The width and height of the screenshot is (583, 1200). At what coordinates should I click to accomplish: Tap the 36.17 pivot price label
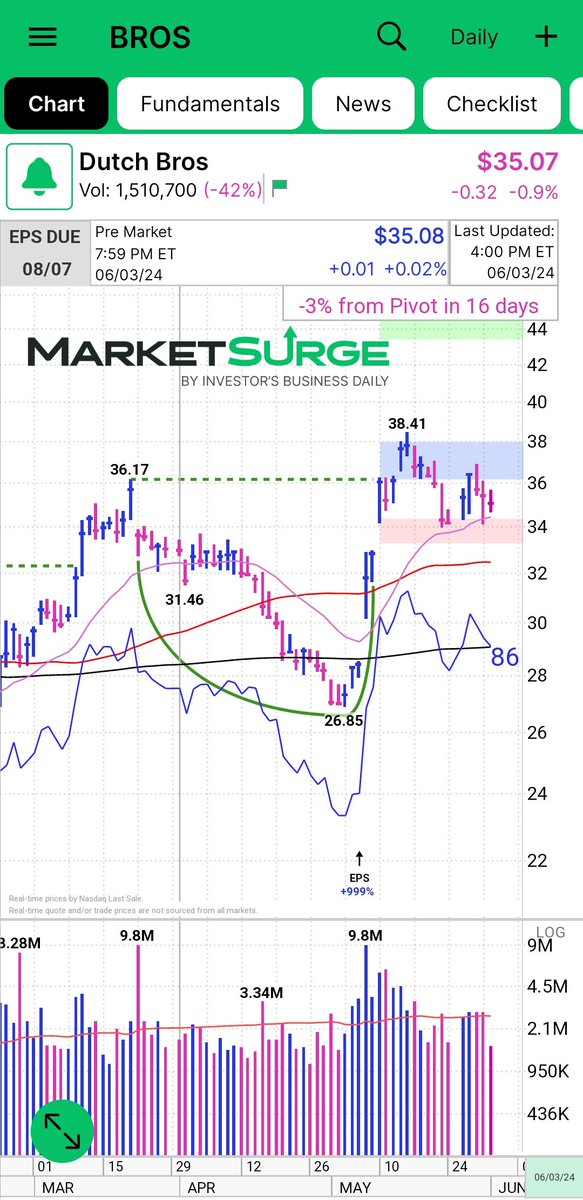[x=130, y=468]
